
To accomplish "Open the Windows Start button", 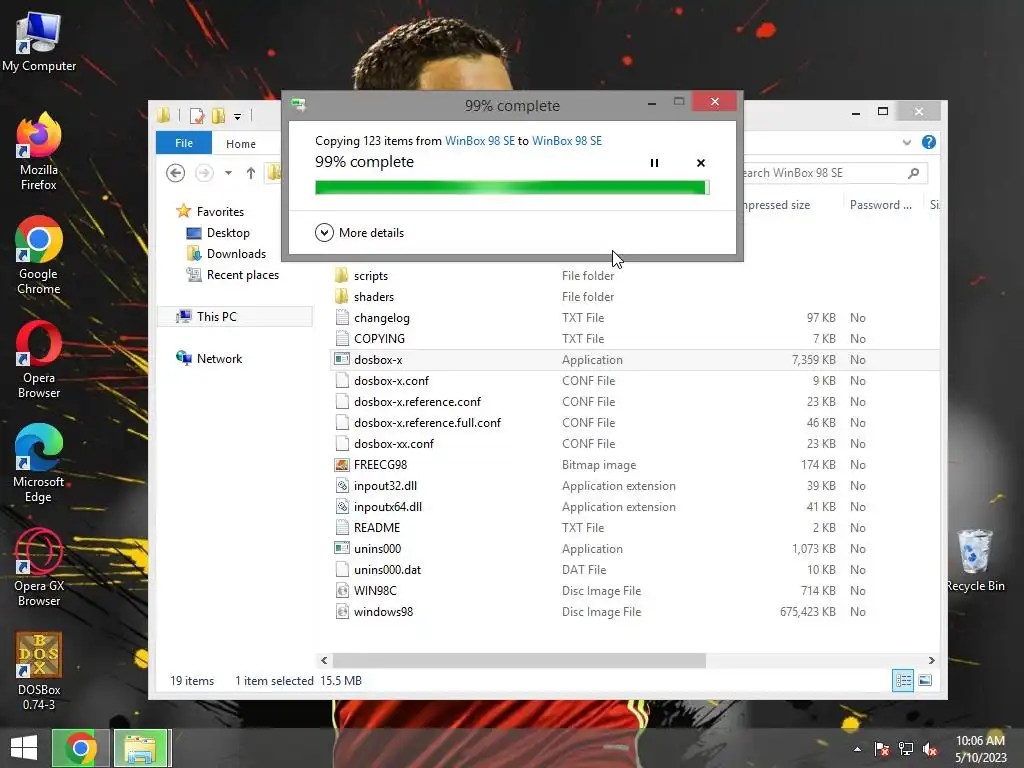I will click(24, 748).
